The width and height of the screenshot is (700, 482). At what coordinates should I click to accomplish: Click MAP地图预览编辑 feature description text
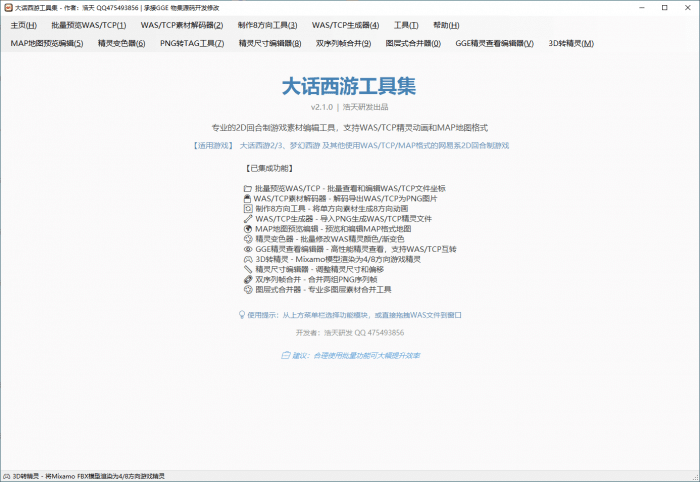click(x=333, y=229)
